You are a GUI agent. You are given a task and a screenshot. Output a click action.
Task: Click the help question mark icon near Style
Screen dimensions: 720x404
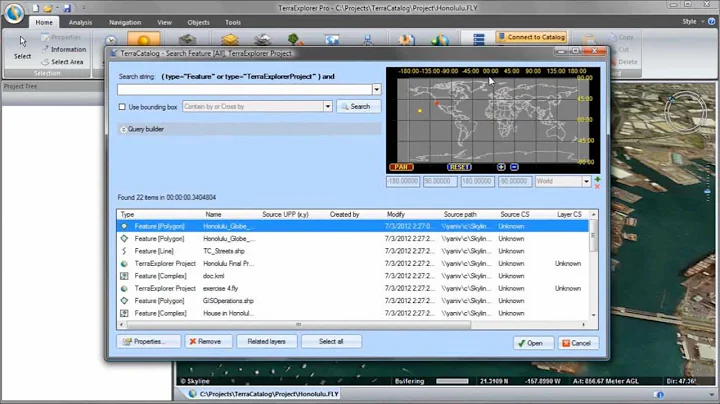711,22
